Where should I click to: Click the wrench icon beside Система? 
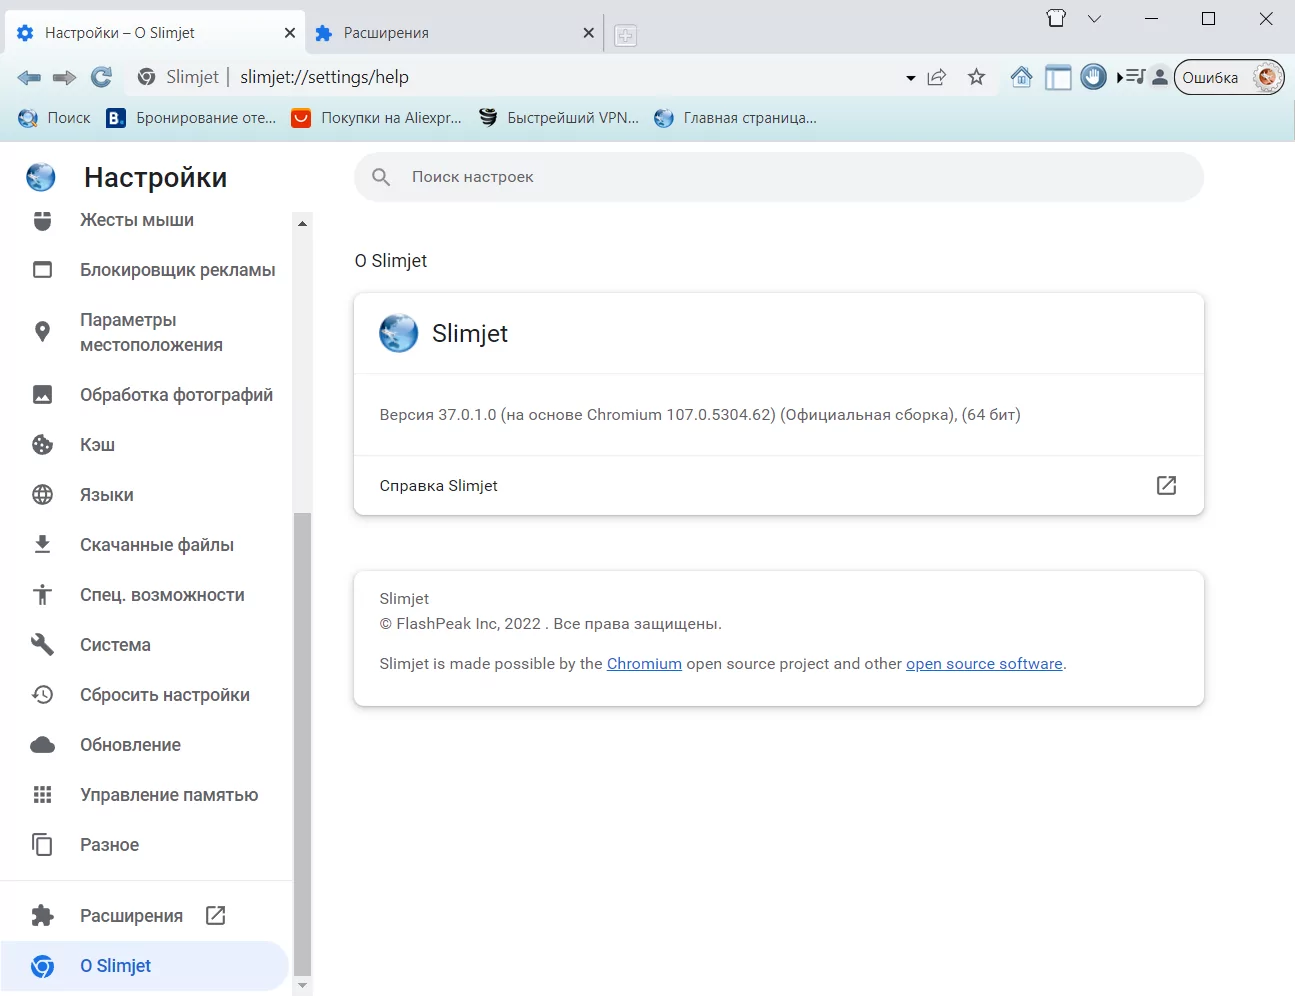click(x=42, y=645)
